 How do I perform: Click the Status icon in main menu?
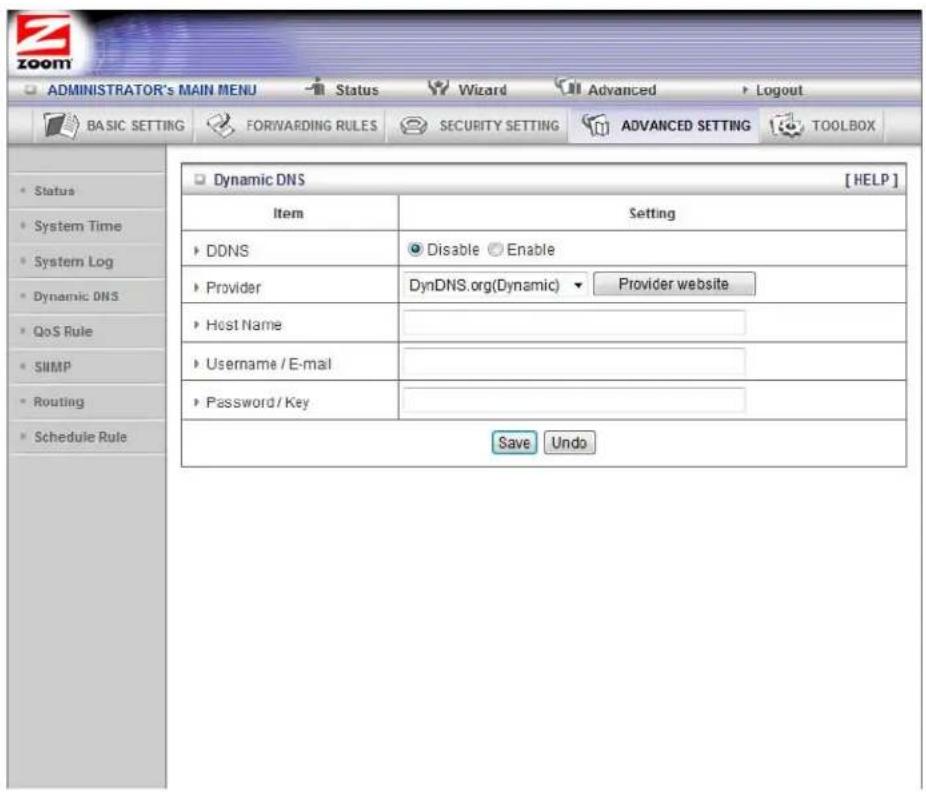316,87
